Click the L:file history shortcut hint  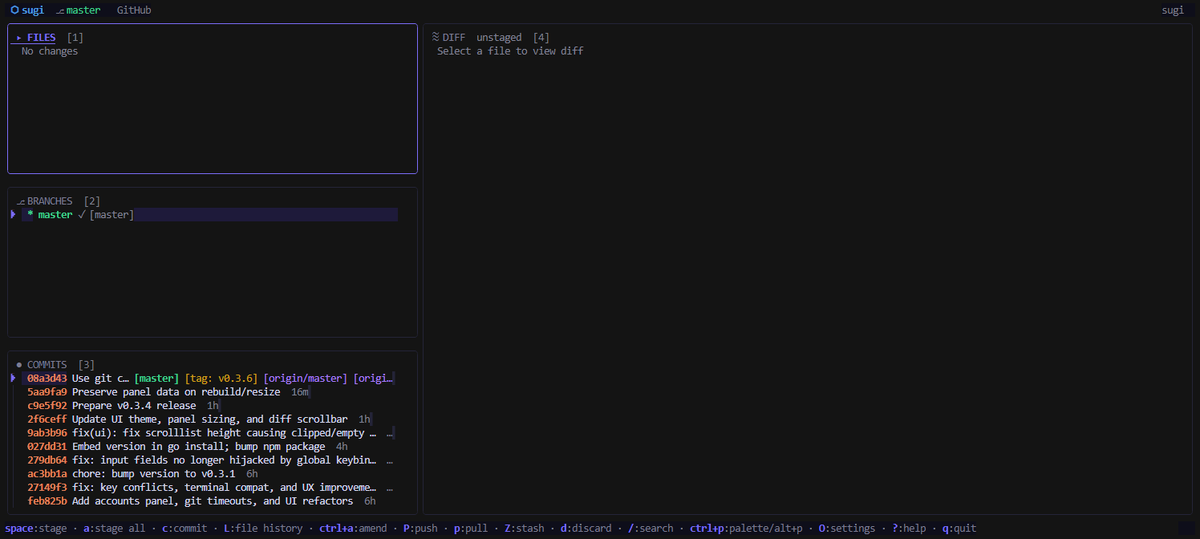[x=263, y=528]
